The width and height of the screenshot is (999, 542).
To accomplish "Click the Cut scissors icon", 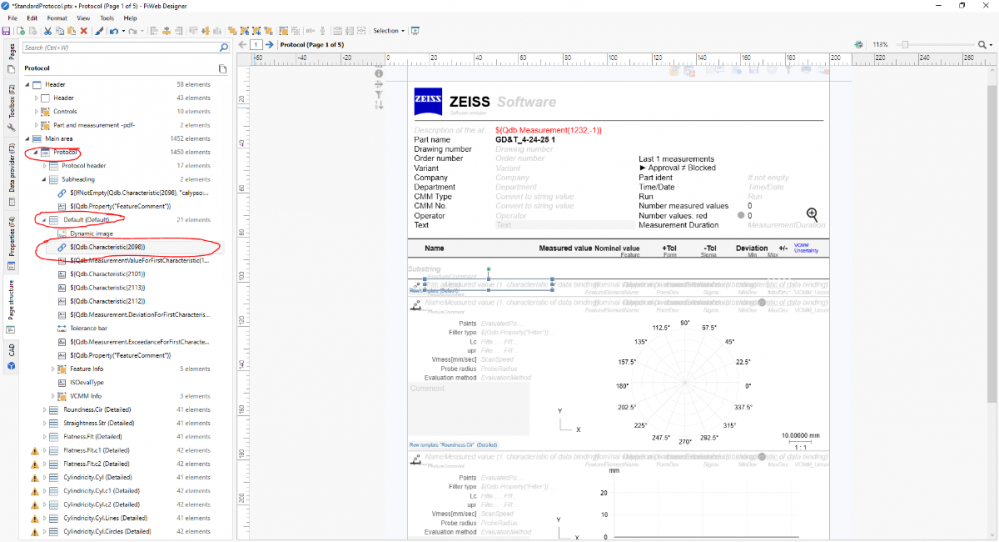I will click(47, 31).
